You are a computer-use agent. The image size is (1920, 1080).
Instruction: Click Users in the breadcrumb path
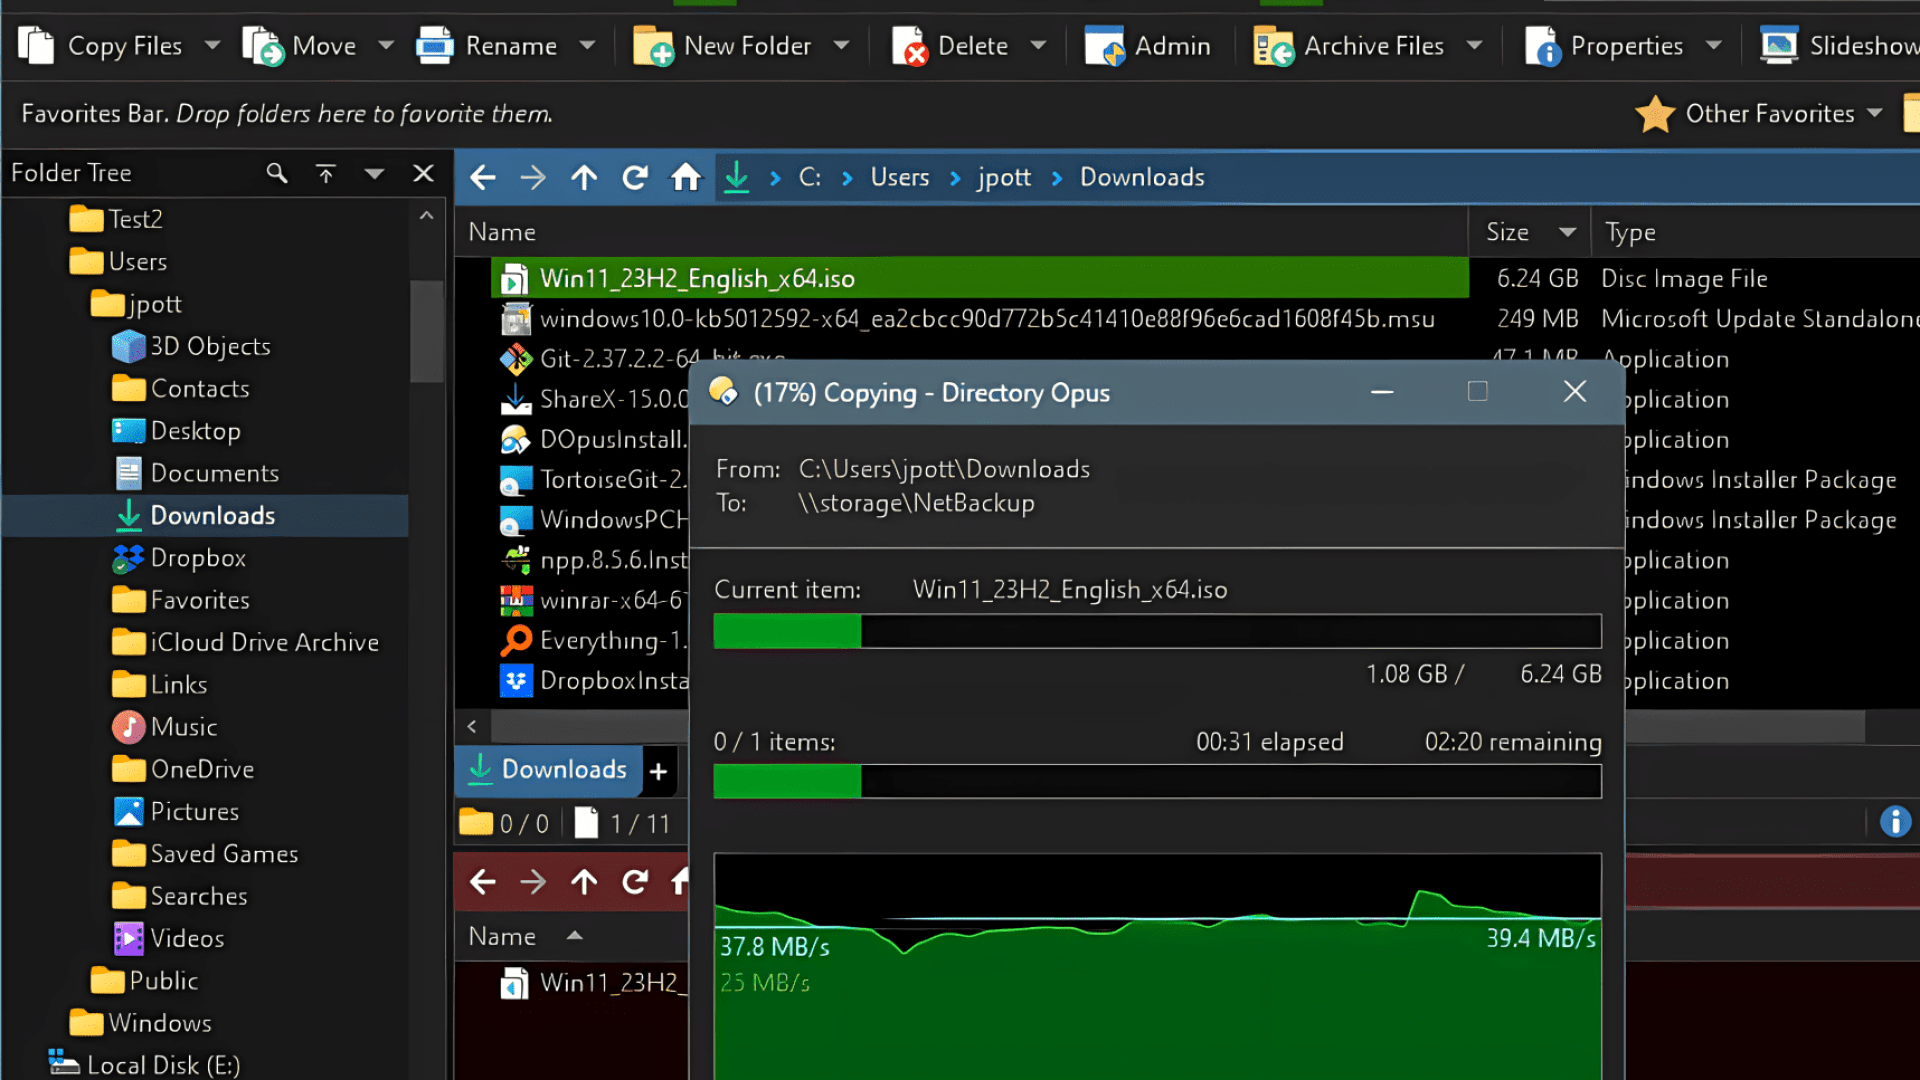click(x=900, y=178)
